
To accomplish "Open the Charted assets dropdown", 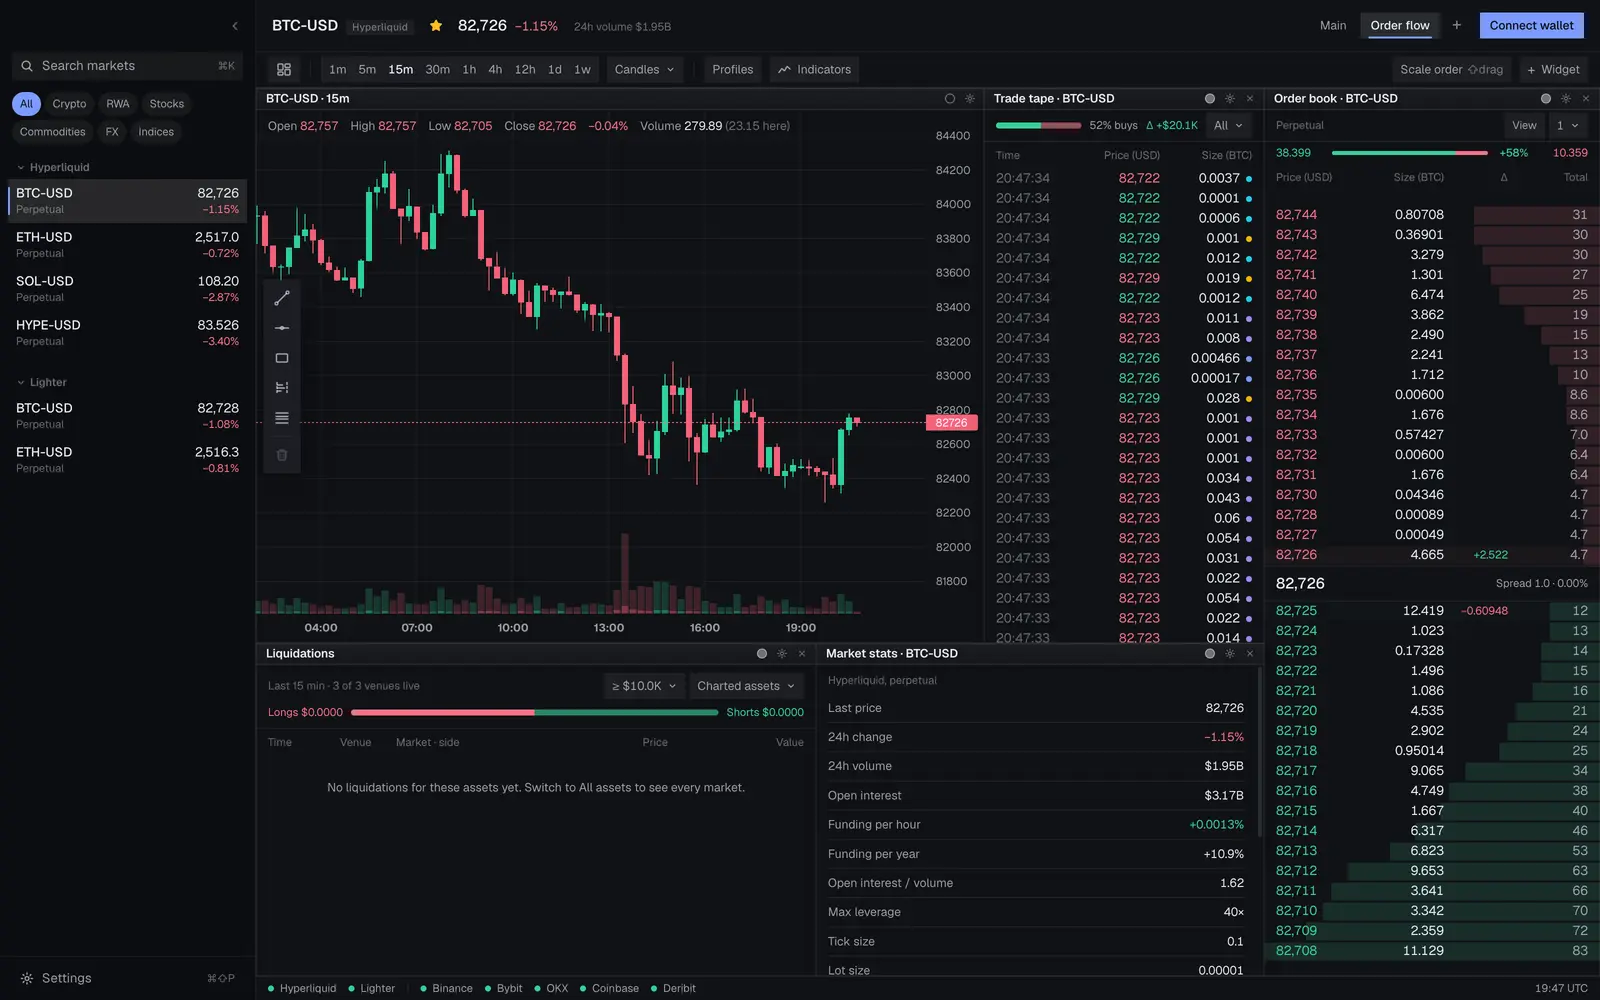I will (746, 686).
